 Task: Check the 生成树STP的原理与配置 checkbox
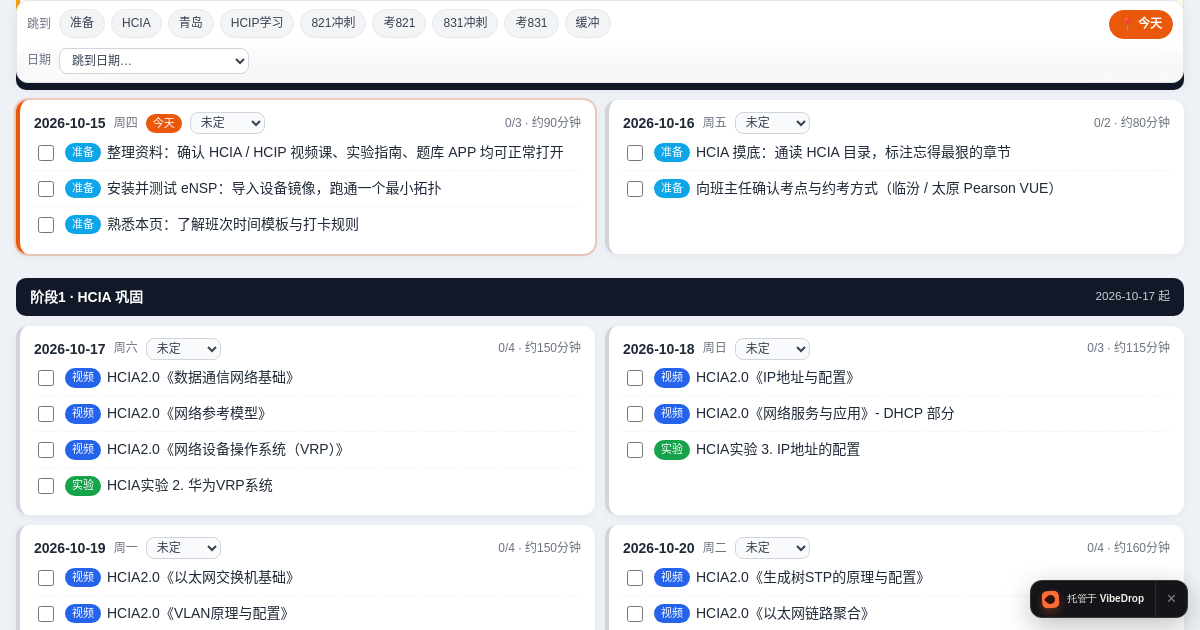tap(635, 578)
